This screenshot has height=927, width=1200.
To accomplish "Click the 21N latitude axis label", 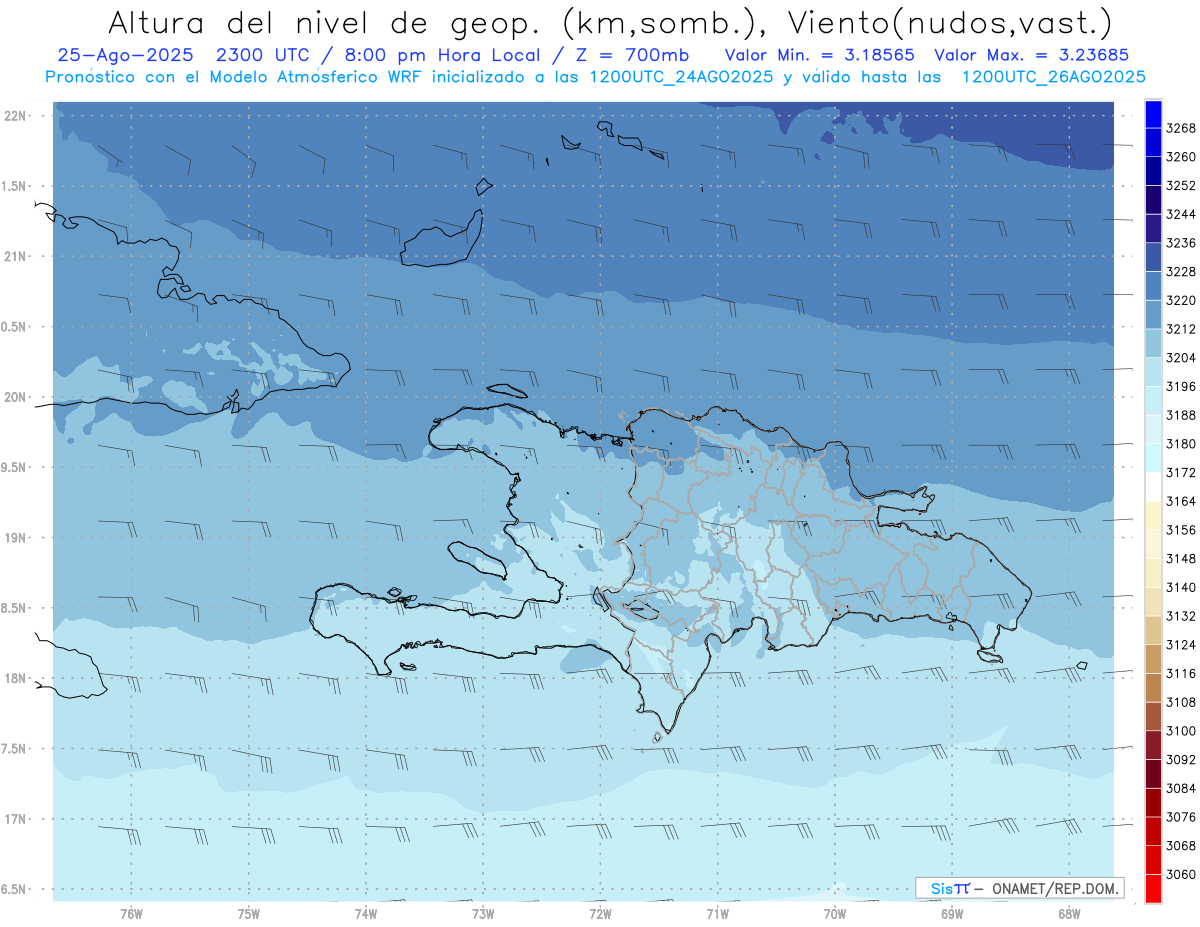I will pyautogui.click(x=15, y=256).
